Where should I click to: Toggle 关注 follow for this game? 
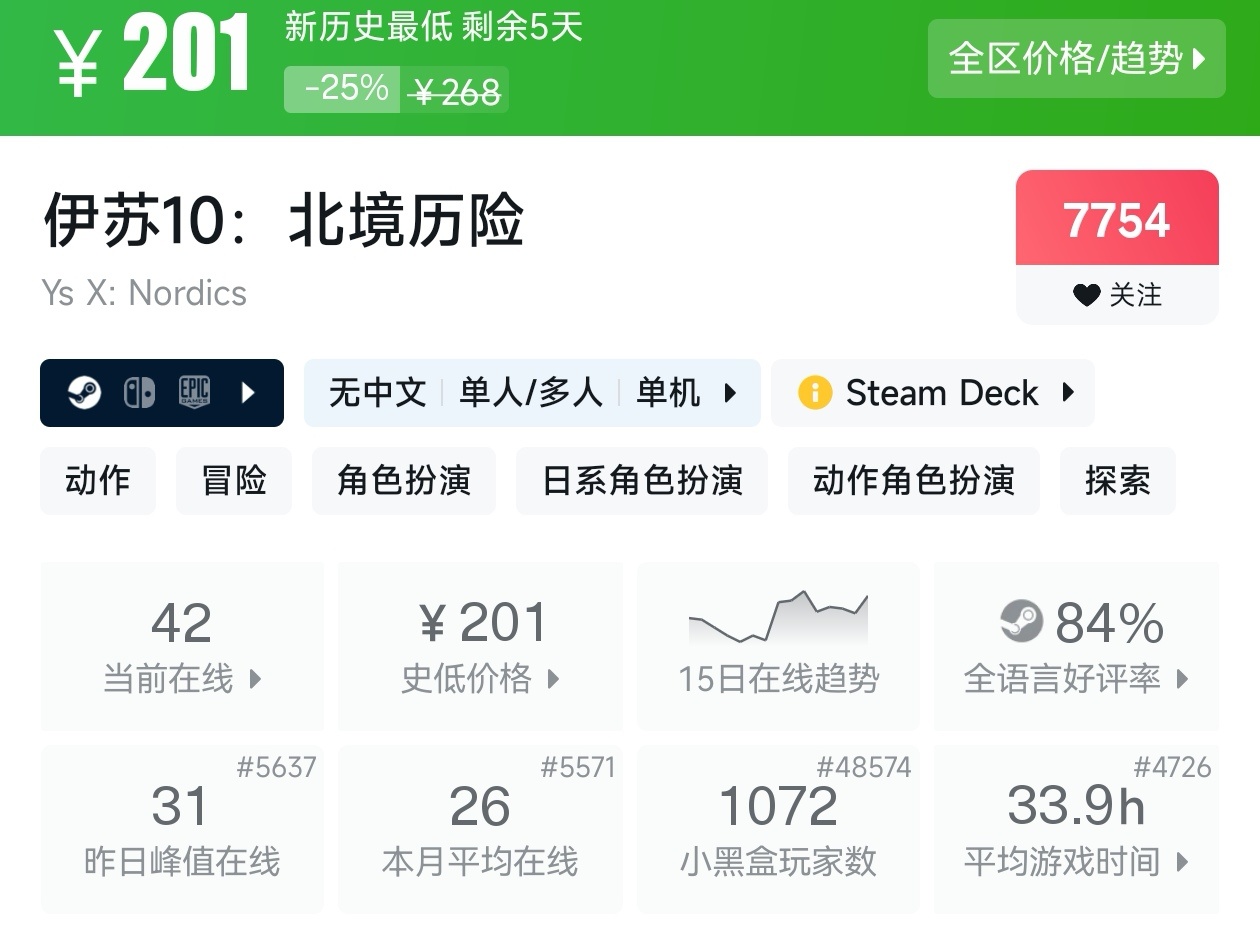pyautogui.click(x=1117, y=295)
